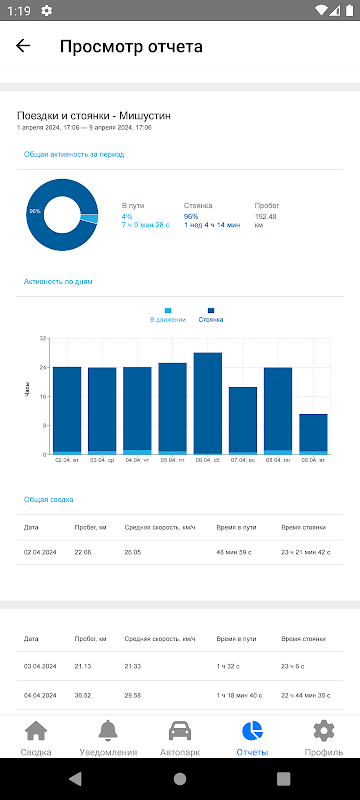Select the 02.04.2024 table row
The width and height of the screenshot is (360, 800).
click(x=180, y=553)
